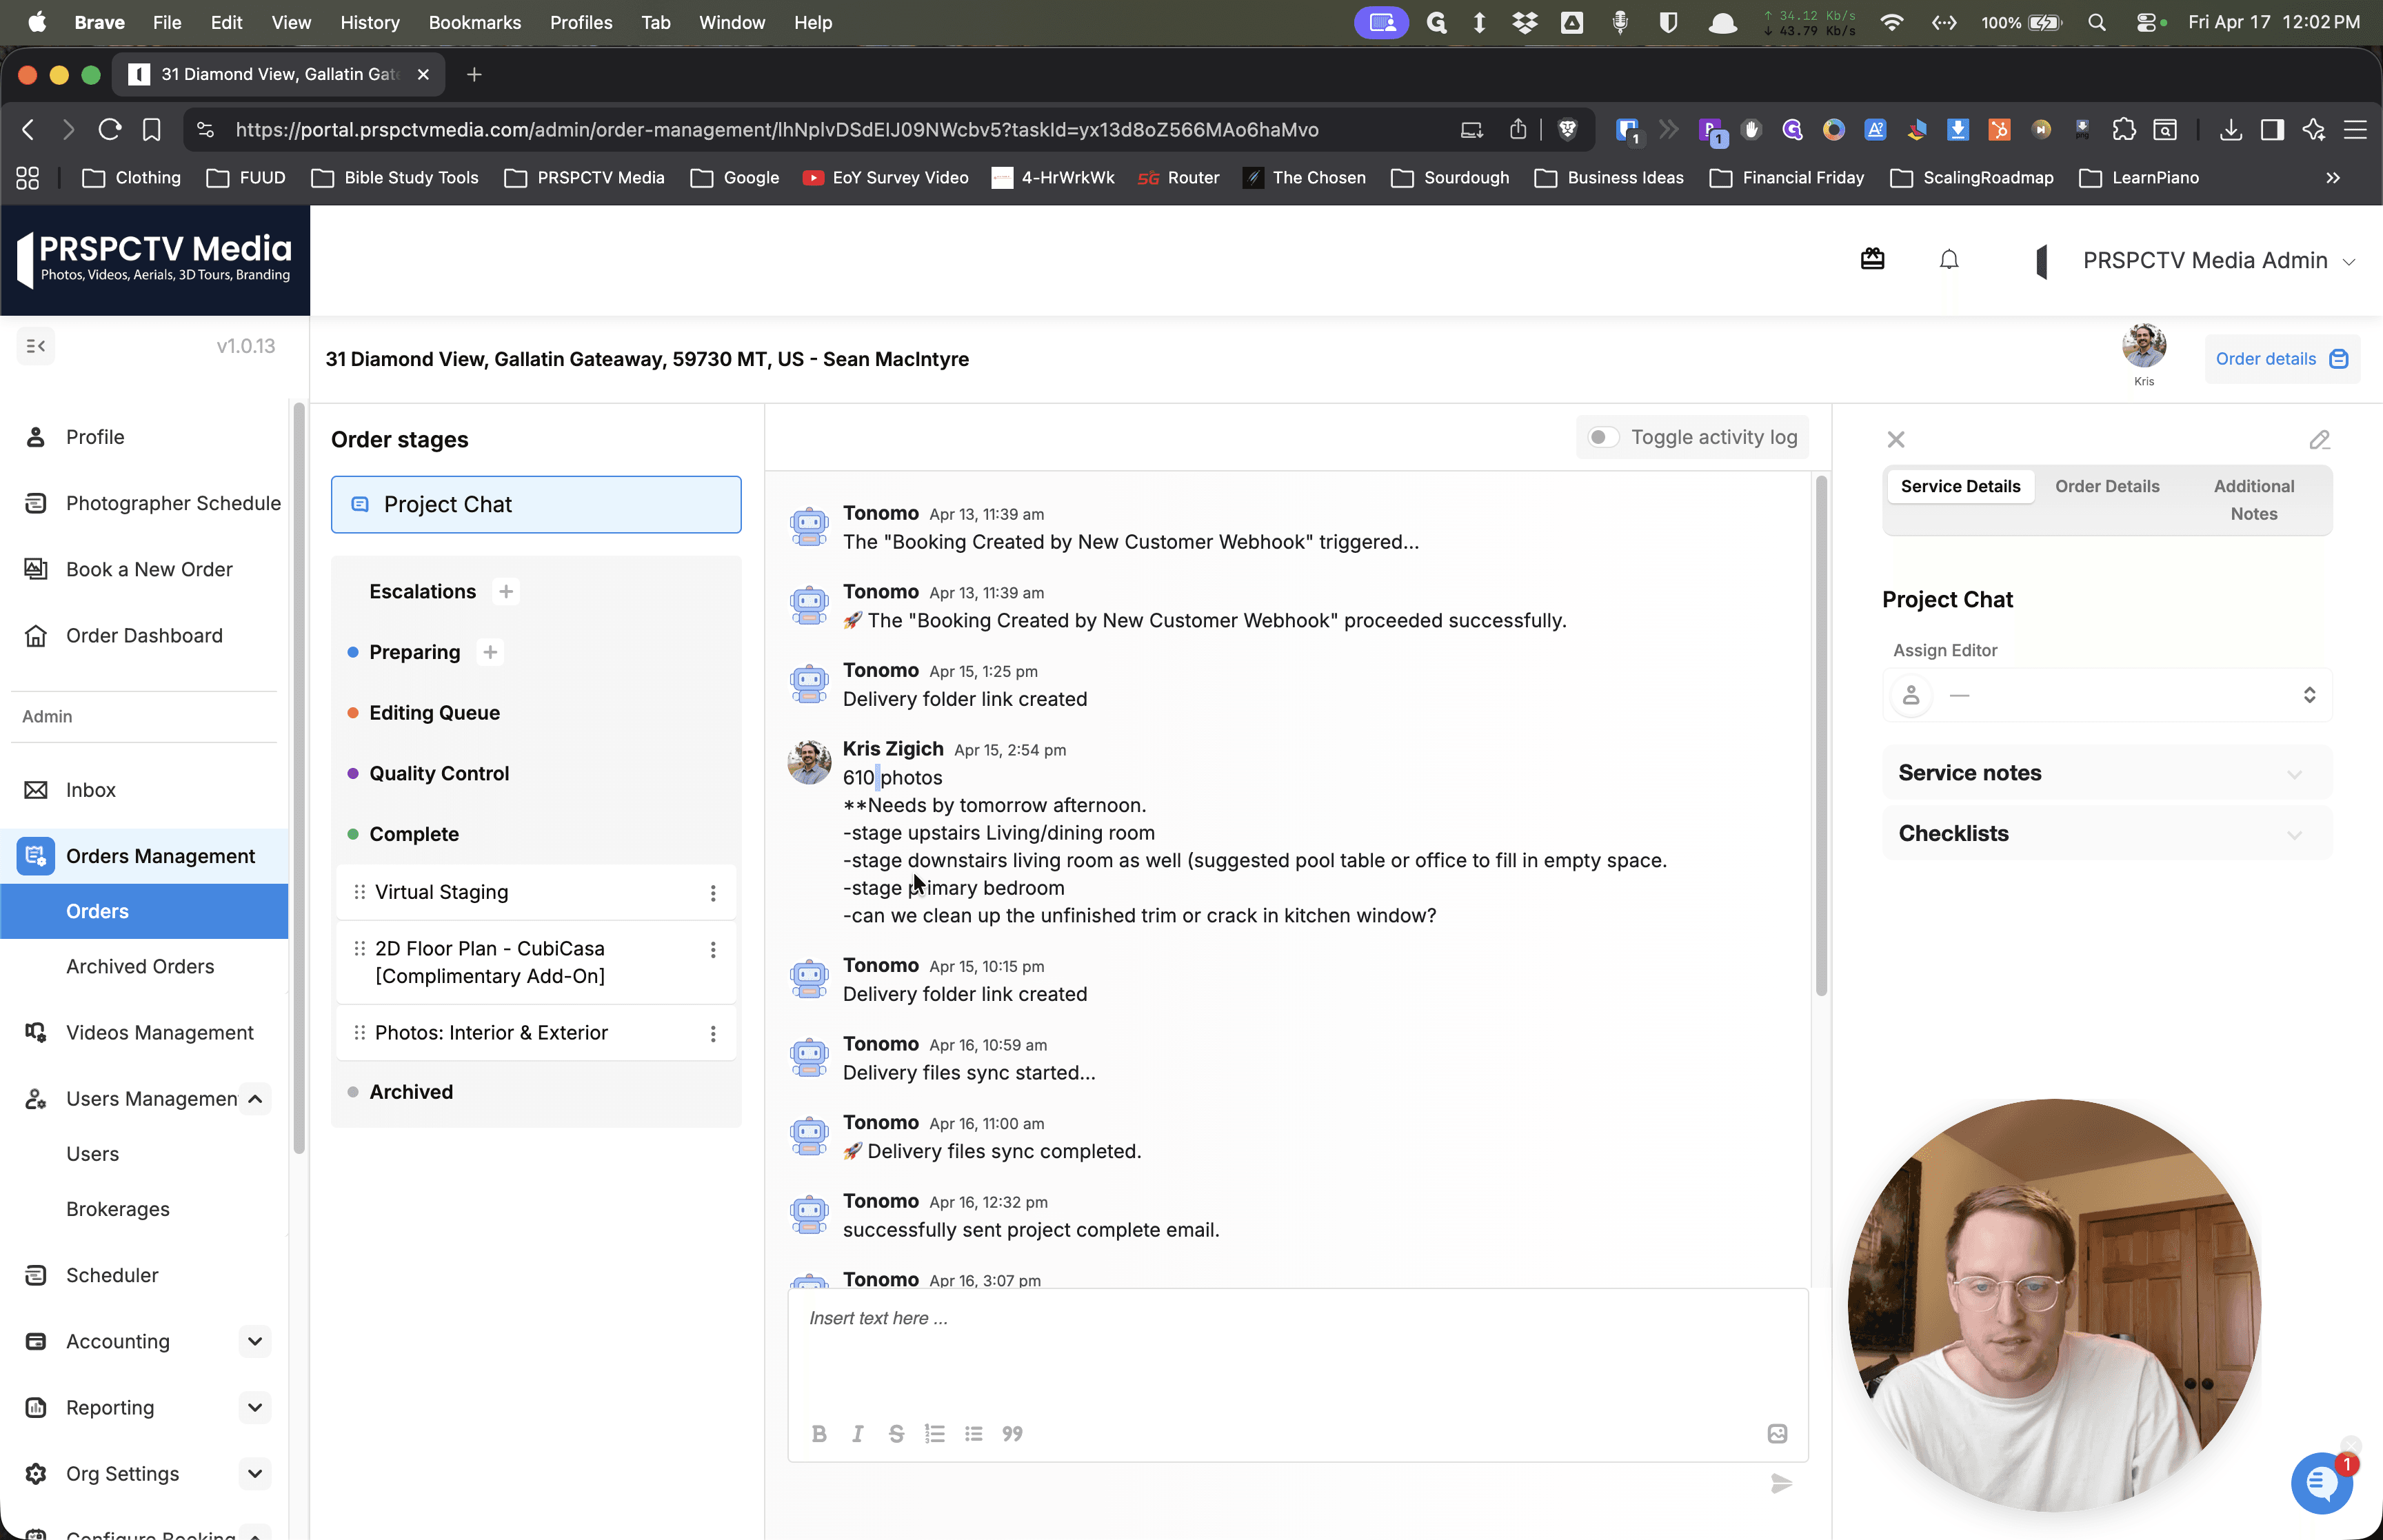Screen dimensions: 2383x1540
Task: Edit service details with pencil icon
Action: click(2319, 440)
